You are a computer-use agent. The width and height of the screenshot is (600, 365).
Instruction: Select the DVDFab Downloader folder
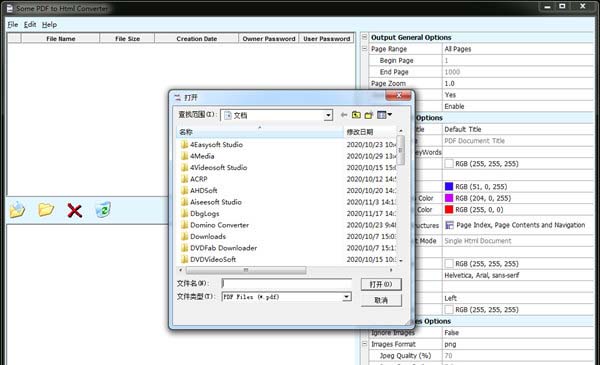click(219, 248)
